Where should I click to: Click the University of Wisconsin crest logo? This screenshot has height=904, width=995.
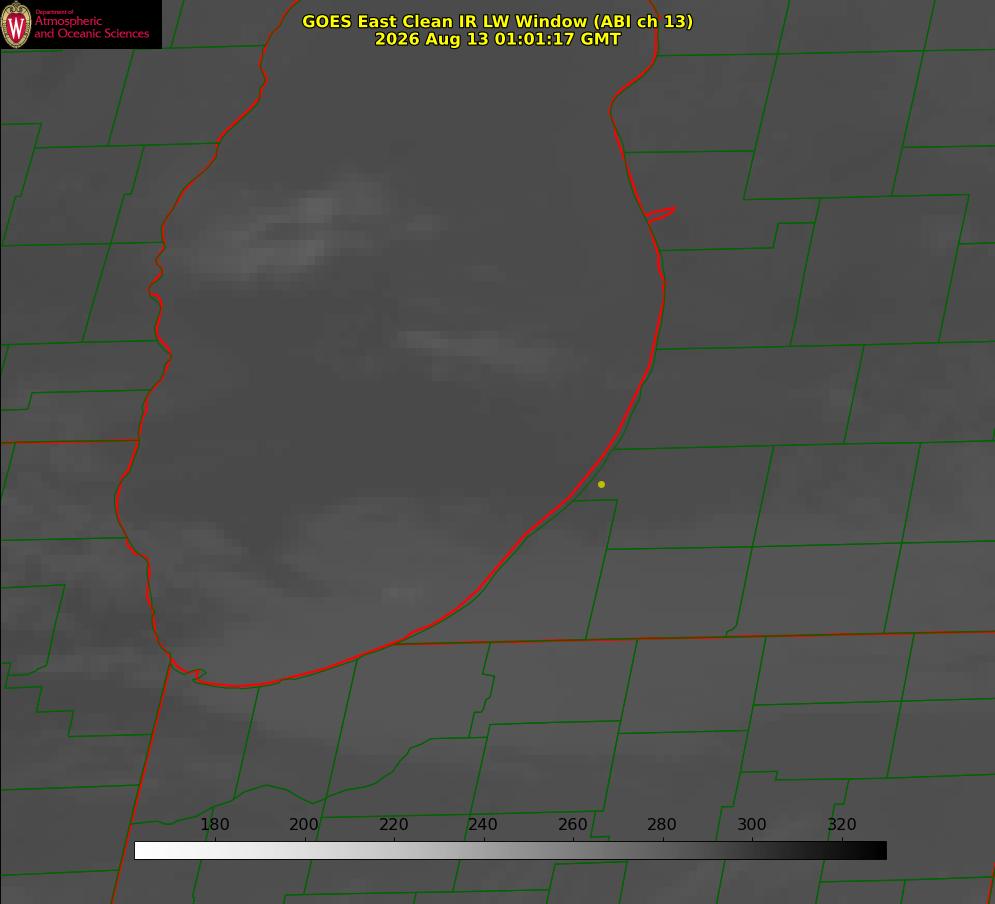(x=16, y=24)
